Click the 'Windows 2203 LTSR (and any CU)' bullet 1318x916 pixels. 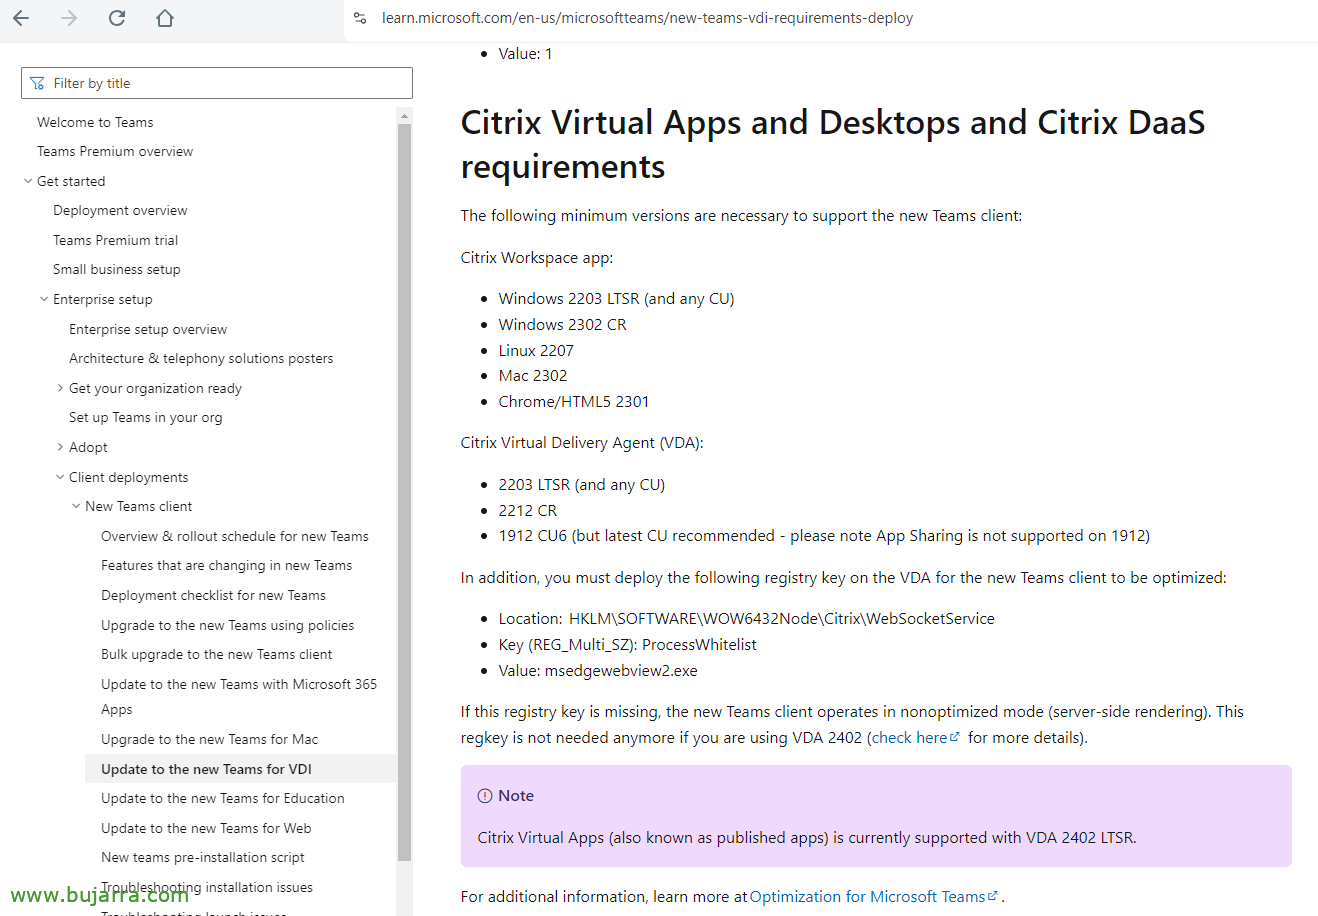(x=616, y=298)
